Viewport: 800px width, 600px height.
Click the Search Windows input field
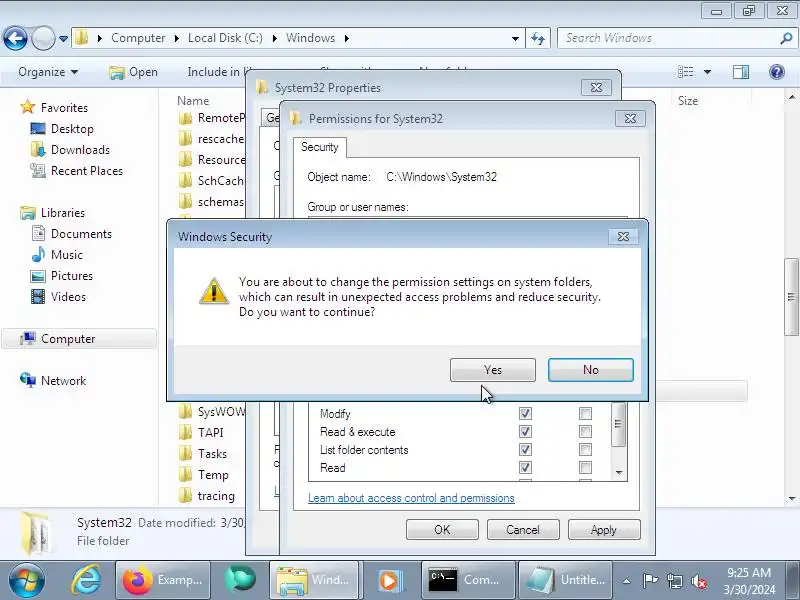[670, 38]
